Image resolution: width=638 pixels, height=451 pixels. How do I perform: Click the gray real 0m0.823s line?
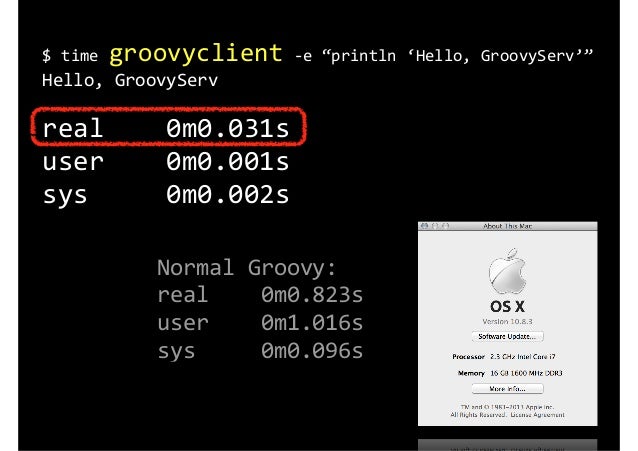260,294
